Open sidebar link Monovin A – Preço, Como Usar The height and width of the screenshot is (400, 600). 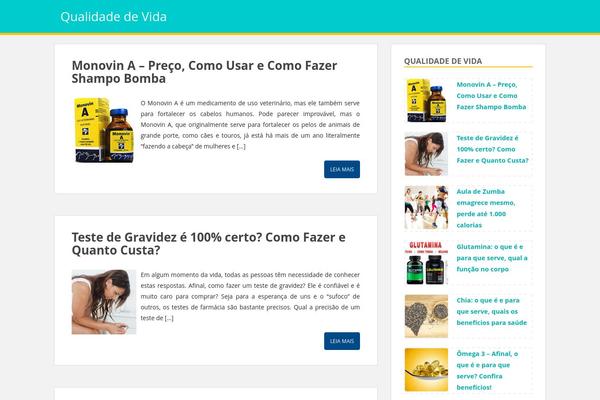pyautogui.click(x=491, y=96)
